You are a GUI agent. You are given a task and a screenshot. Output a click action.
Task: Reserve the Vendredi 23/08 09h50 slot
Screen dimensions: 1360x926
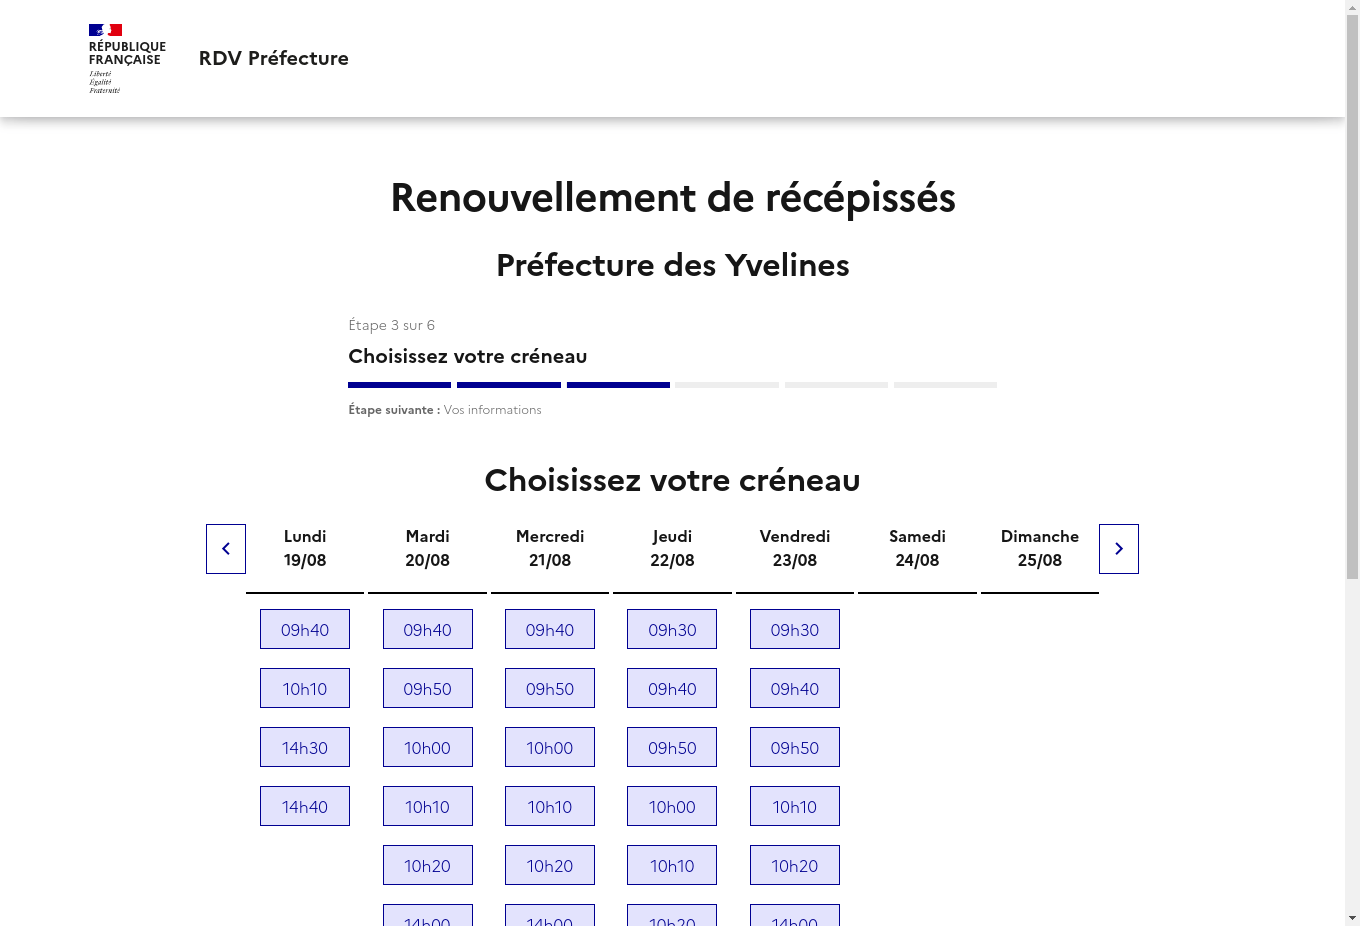point(795,747)
